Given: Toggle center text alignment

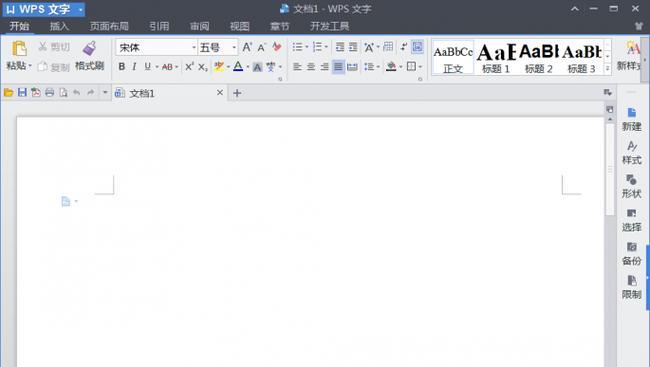Looking at the screenshot, I should (x=311, y=66).
